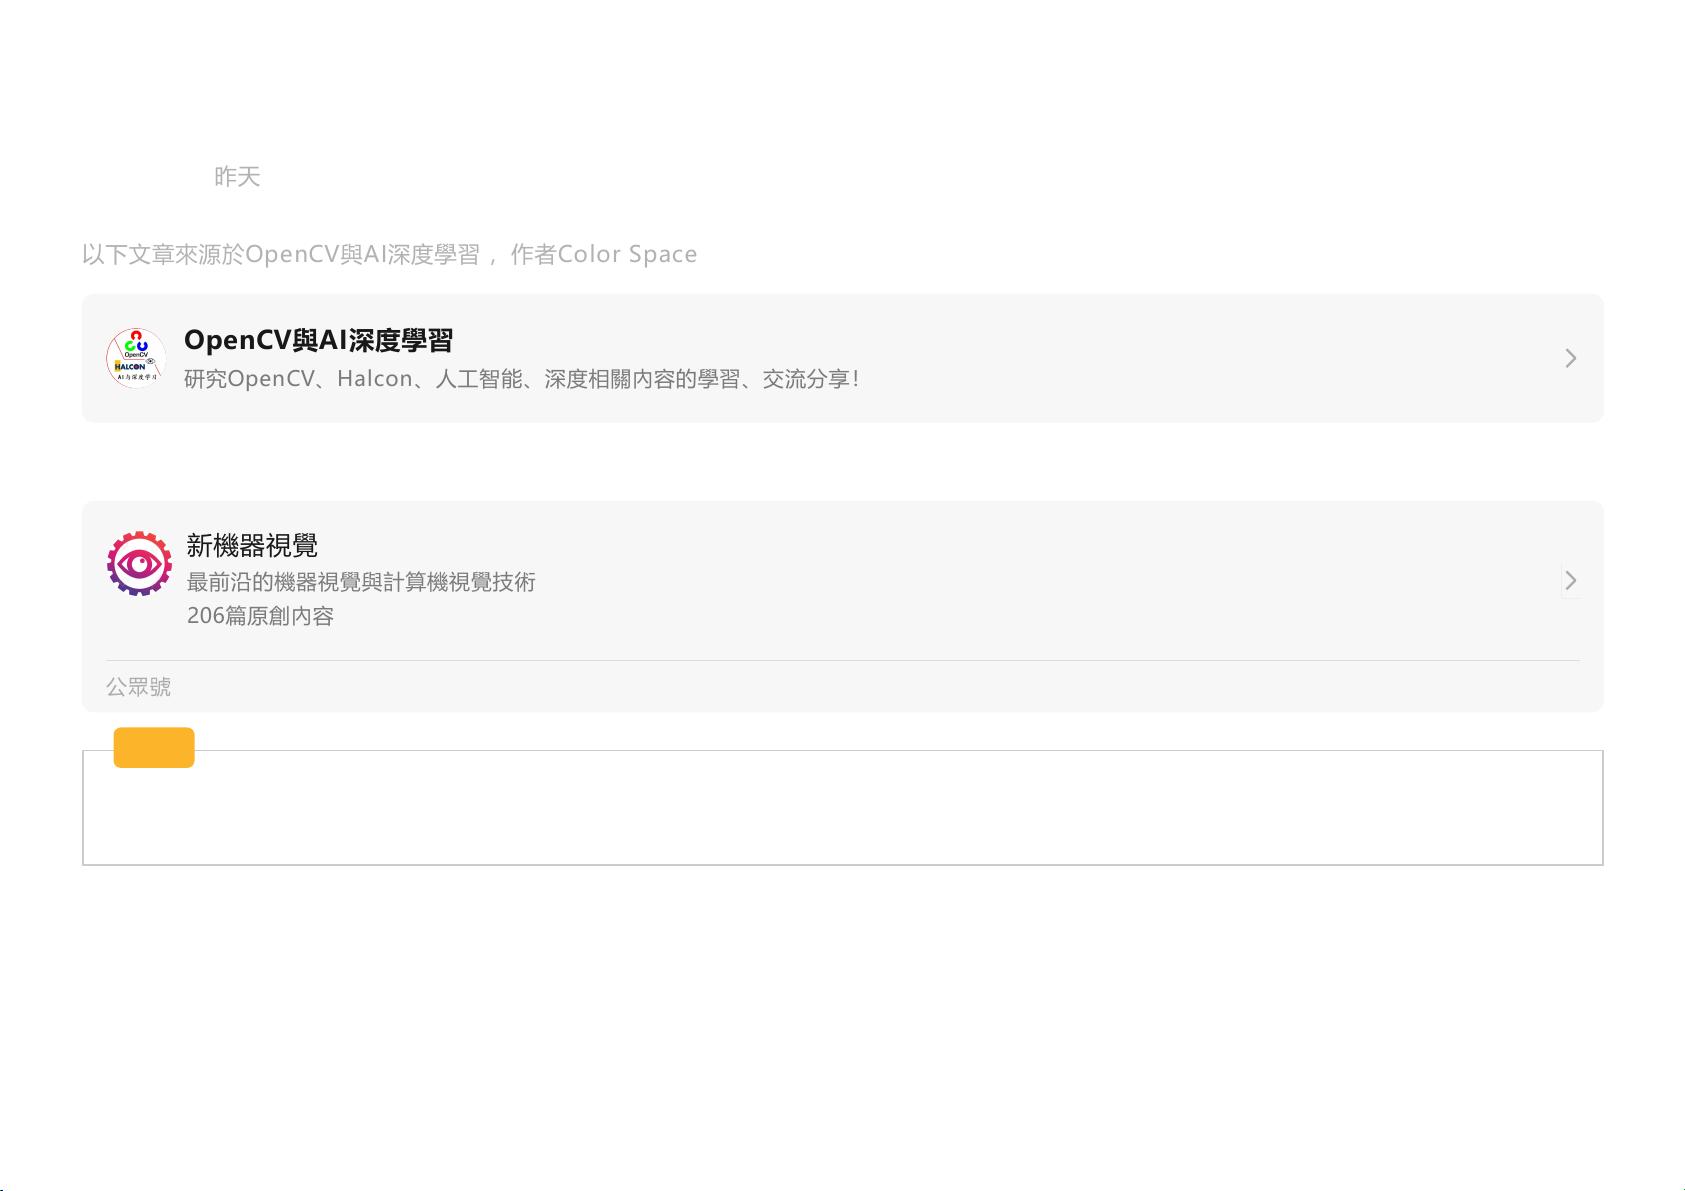
Task: Click the 公眾號 label
Action: pyautogui.click(x=139, y=686)
